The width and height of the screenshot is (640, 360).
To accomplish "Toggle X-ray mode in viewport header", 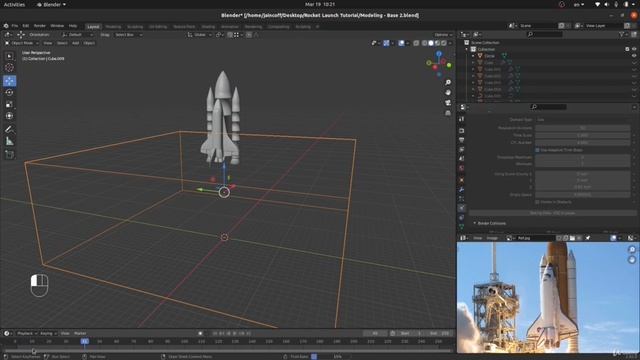I will pyautogui.click(x=416, y=43).
